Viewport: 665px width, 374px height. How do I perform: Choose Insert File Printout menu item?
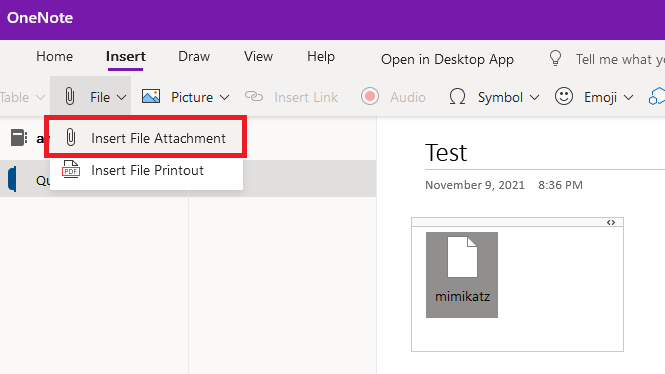point(146,170)
